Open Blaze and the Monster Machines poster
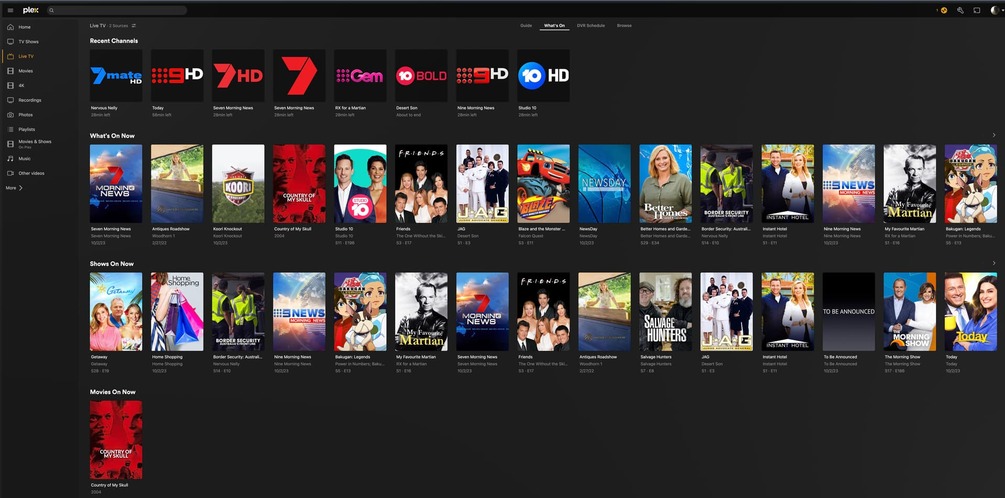 [x=544, y=183]
